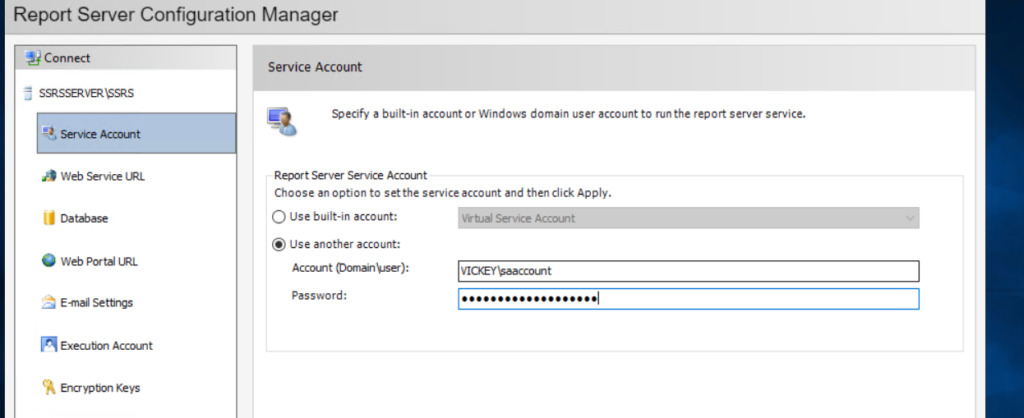Click the Service Account panel heading

tap(315, 67)
